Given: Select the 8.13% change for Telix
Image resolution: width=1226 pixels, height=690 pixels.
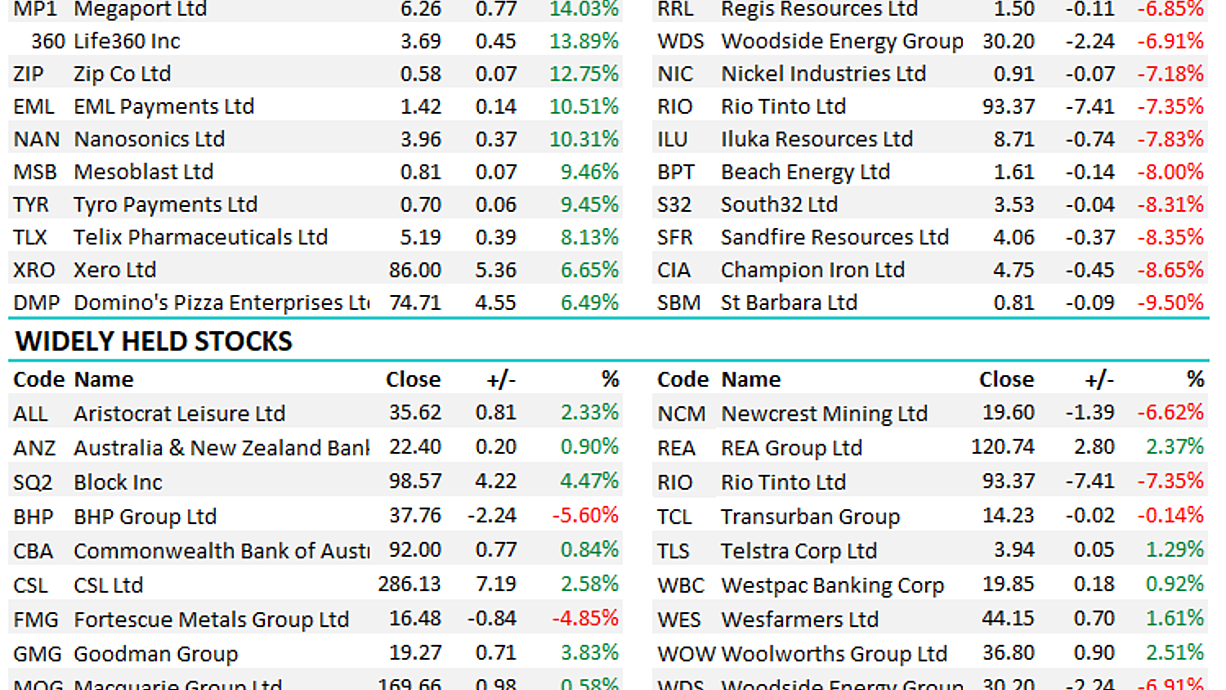Looking at the screenshot, I should point(590,237).
